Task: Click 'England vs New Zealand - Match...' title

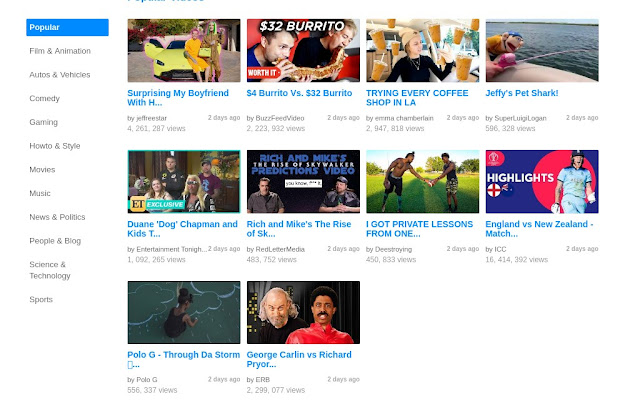Action: click(539, 229)
